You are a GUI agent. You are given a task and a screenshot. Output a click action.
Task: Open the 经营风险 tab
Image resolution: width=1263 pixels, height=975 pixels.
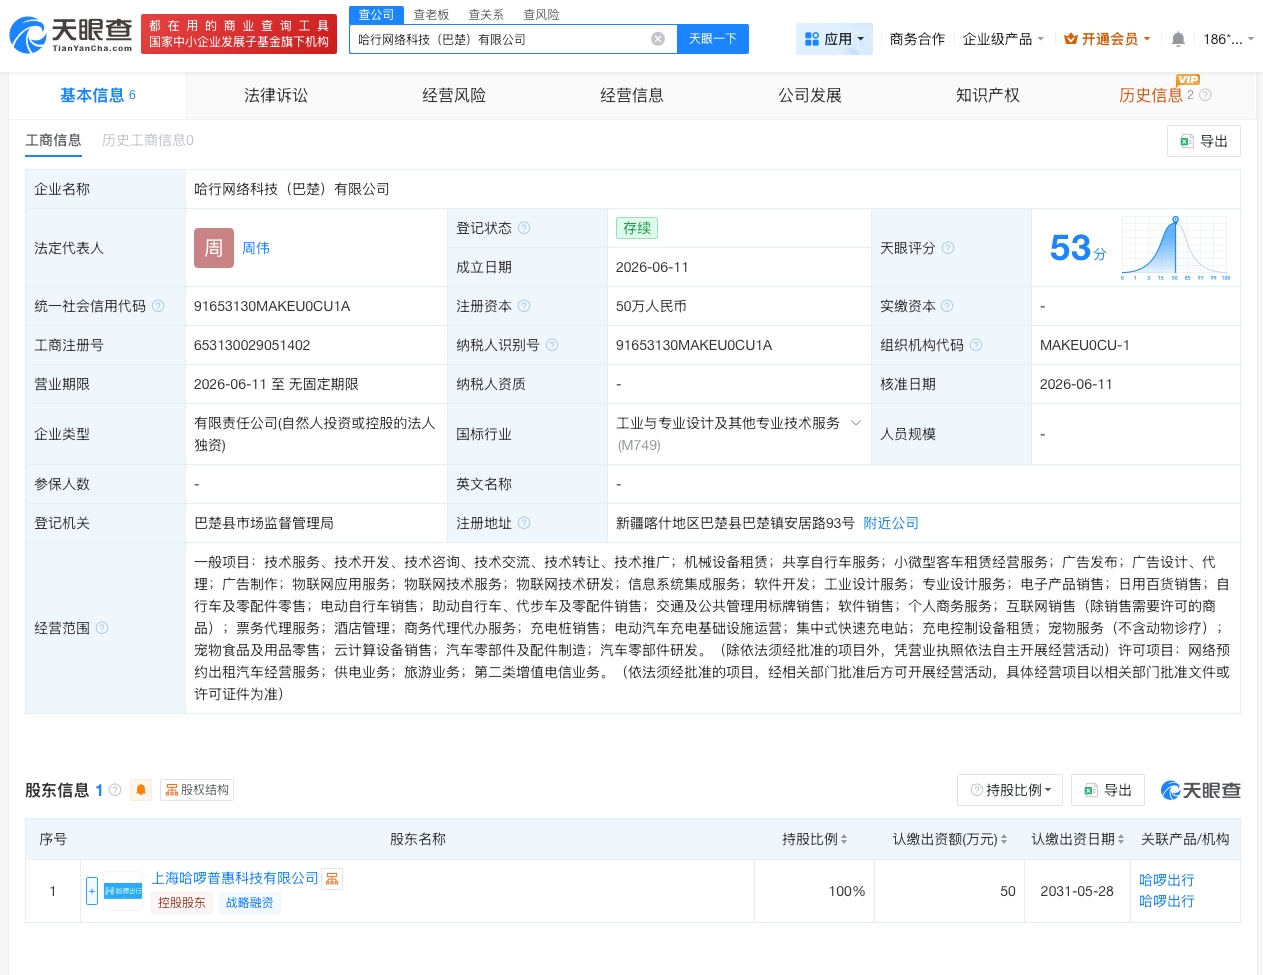pos(454,95)
